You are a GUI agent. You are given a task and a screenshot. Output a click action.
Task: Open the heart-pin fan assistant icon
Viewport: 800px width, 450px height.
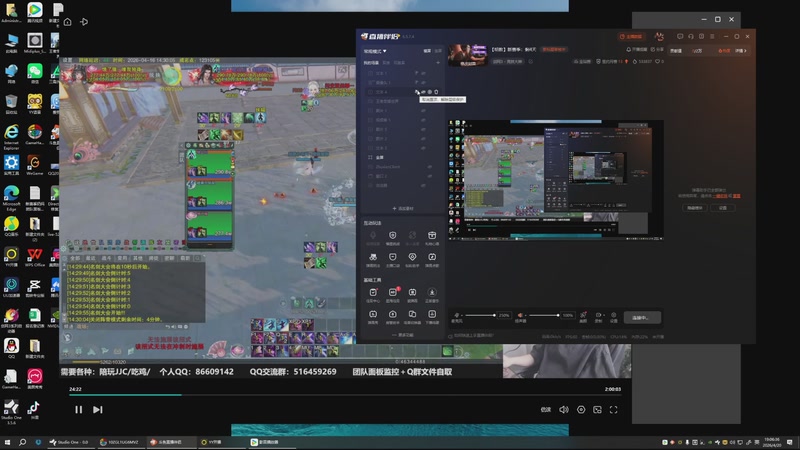(x=412, y=257)
